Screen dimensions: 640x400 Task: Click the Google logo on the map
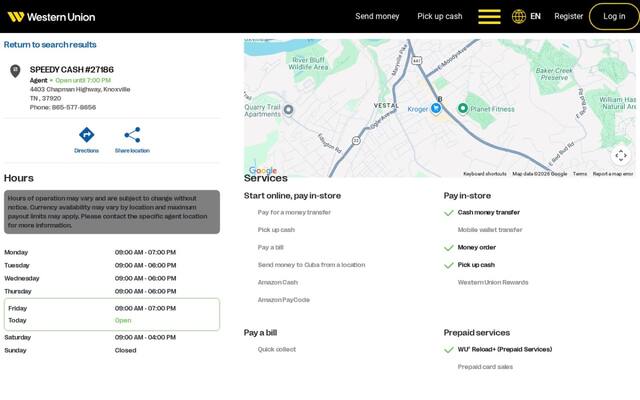tap(263, 171)
